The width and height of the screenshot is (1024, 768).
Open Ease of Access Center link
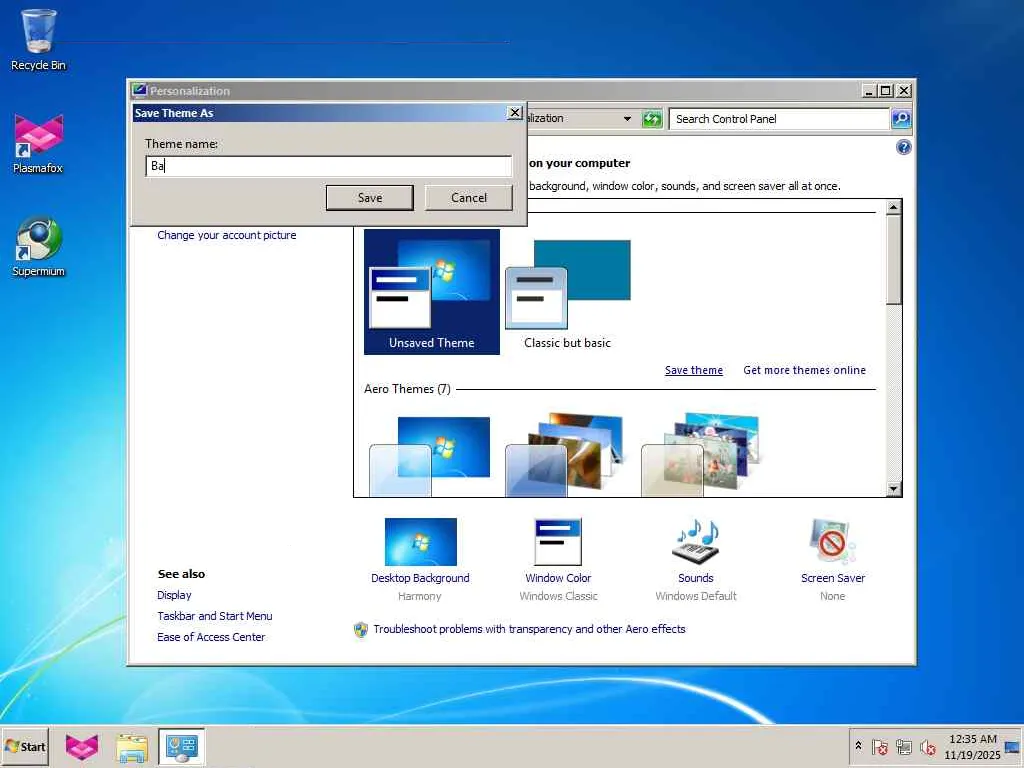tap(211, 637)
